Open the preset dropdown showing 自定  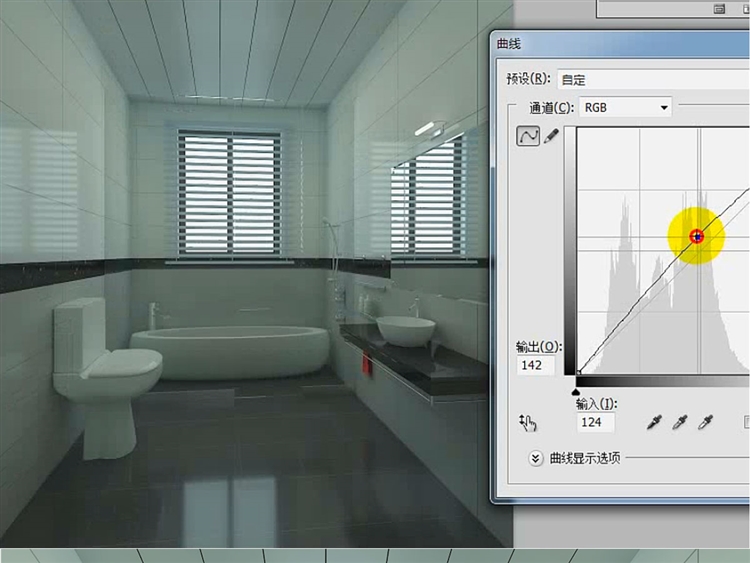pyautogui.click(x=653, y=79)
